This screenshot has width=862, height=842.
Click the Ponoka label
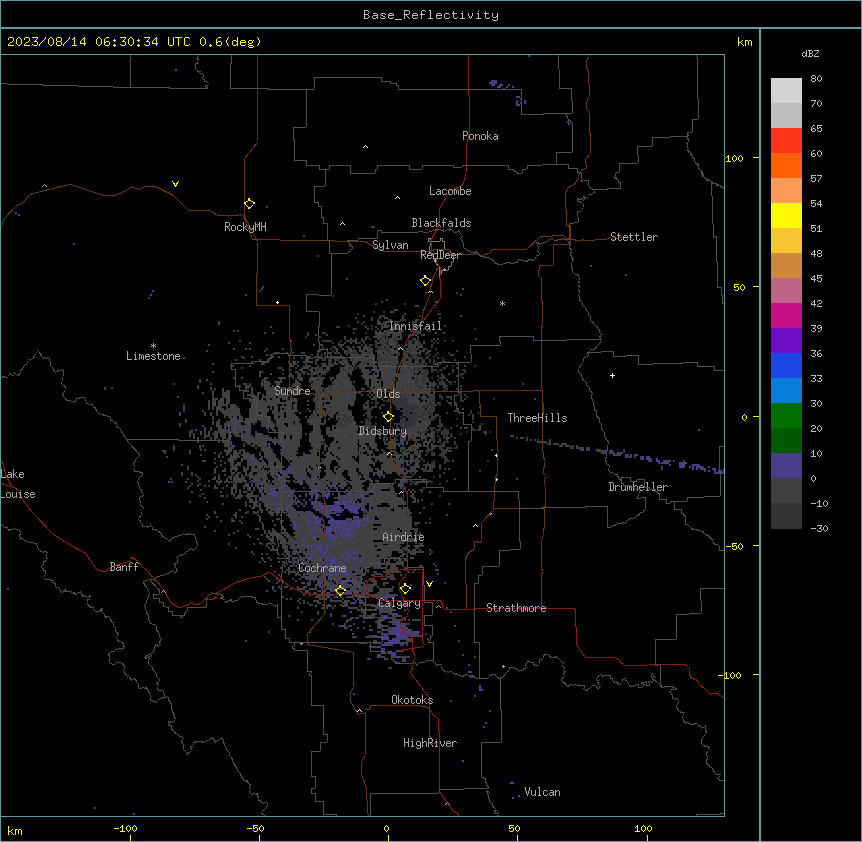(x=480, y=136)
